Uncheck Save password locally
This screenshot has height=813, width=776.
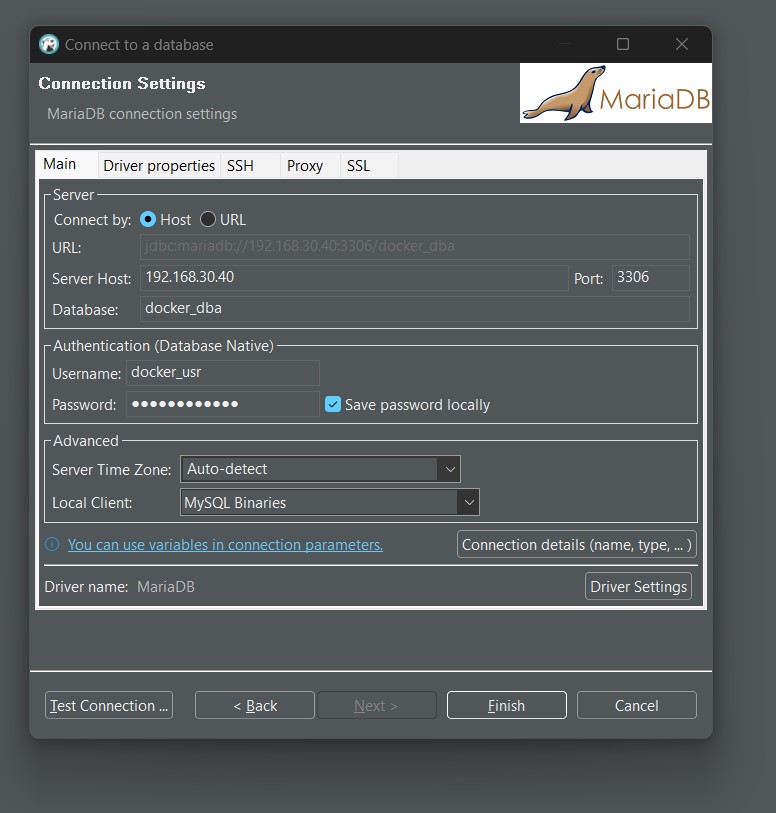334,405
